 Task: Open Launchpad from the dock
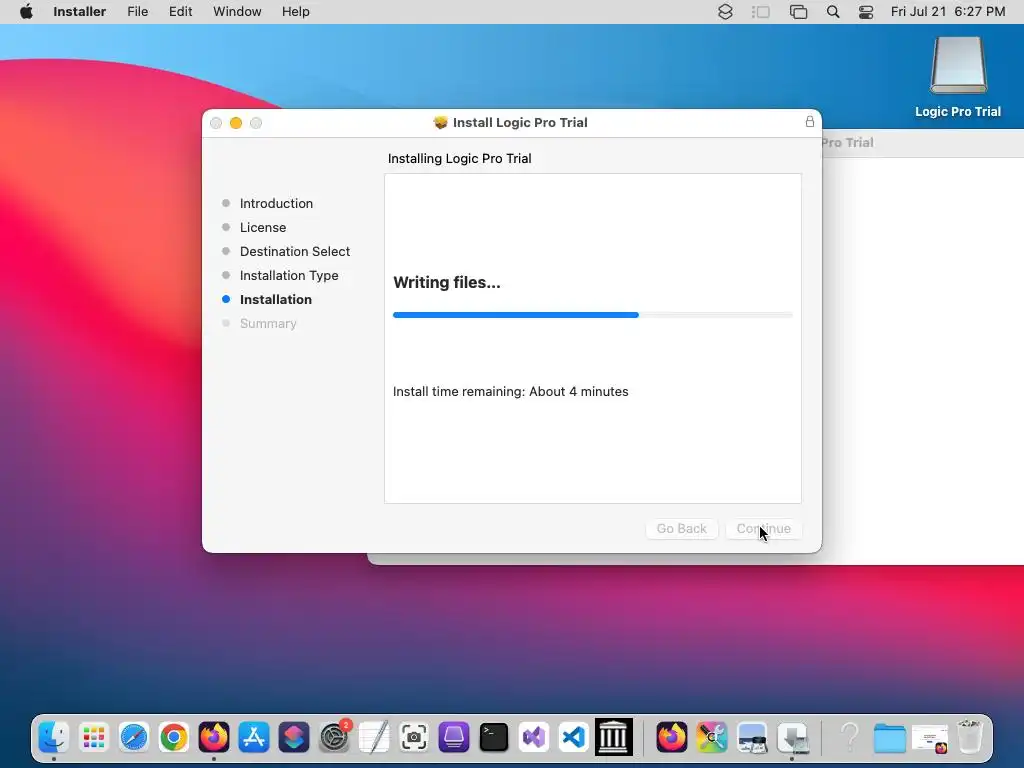coord(94,737)
